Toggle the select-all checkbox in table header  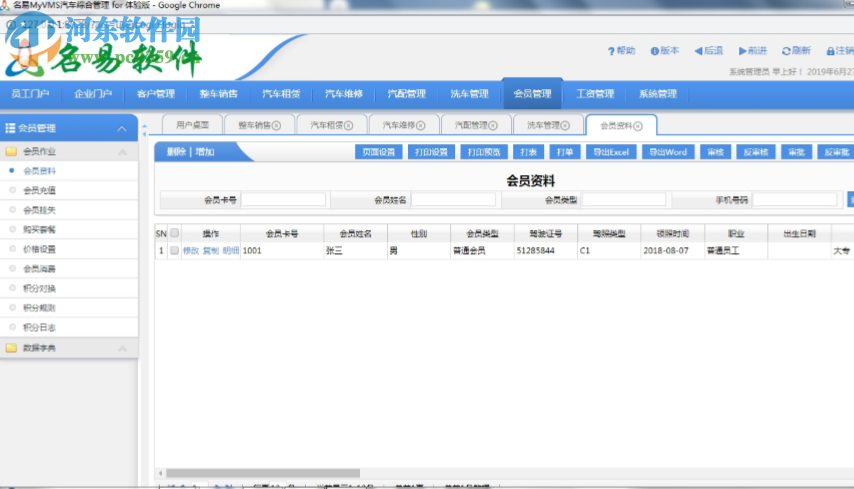174,233
